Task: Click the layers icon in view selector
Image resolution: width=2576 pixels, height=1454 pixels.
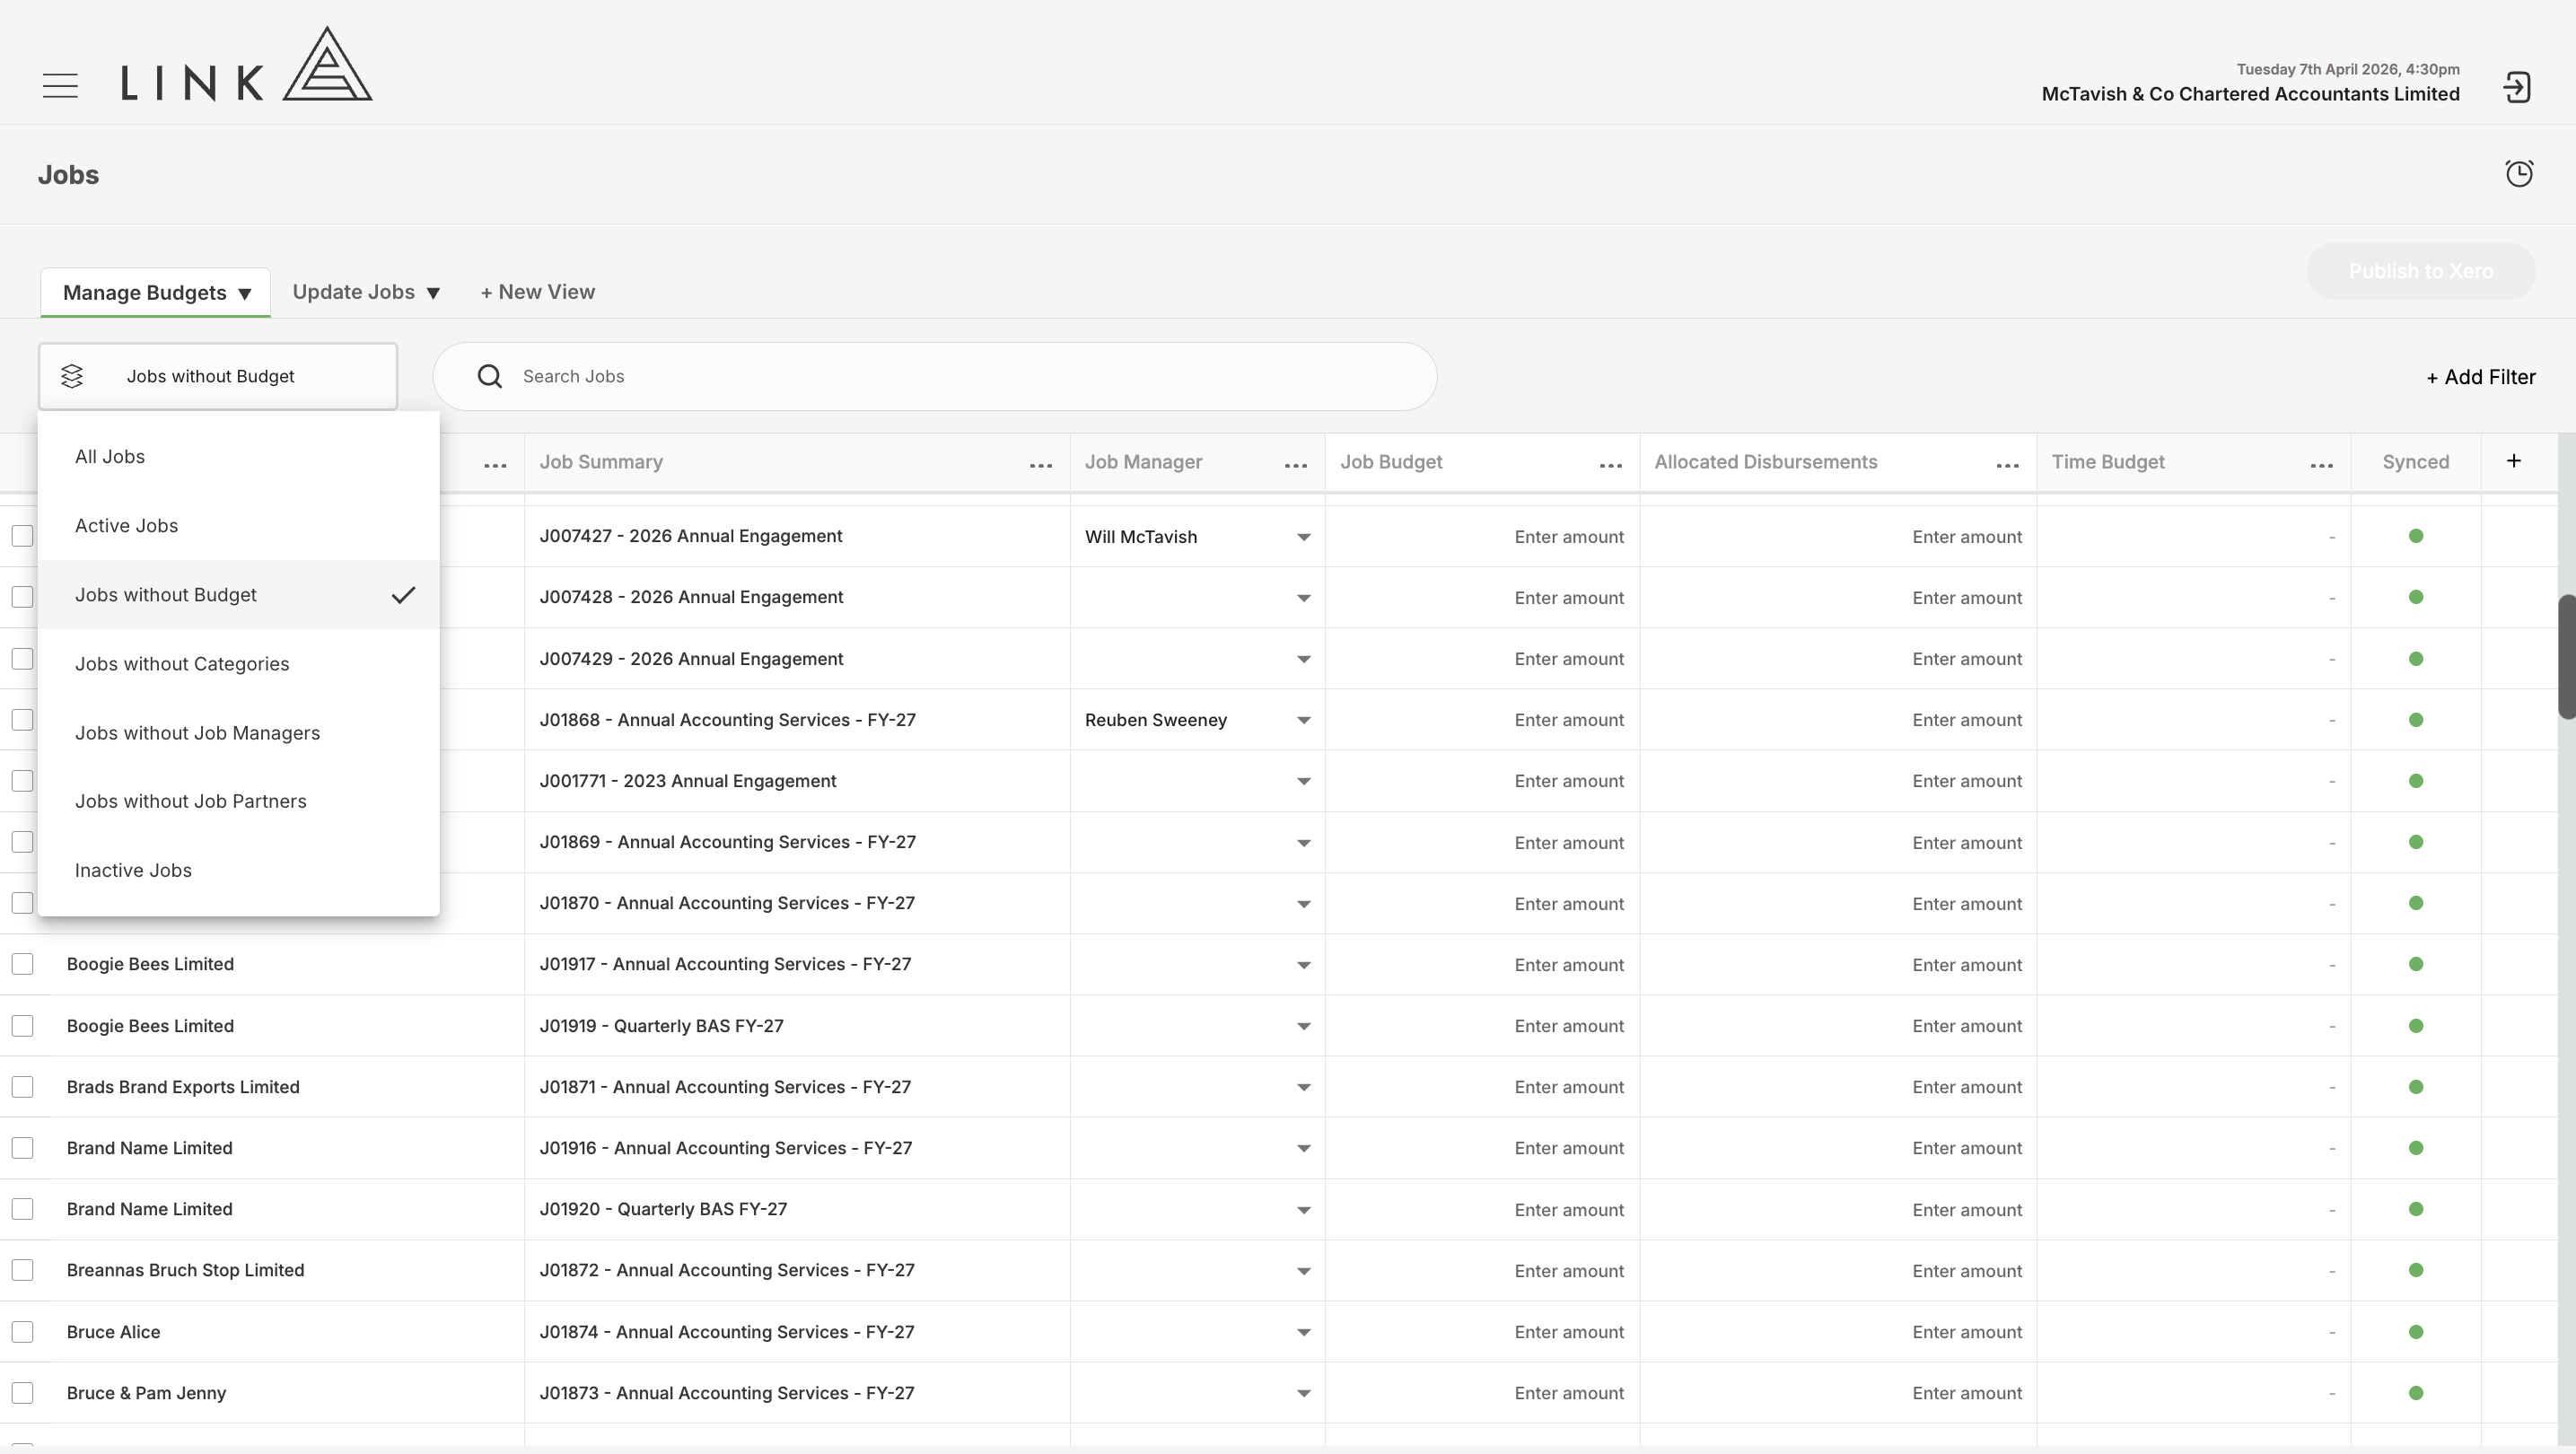Action: [x=72, y=376]
